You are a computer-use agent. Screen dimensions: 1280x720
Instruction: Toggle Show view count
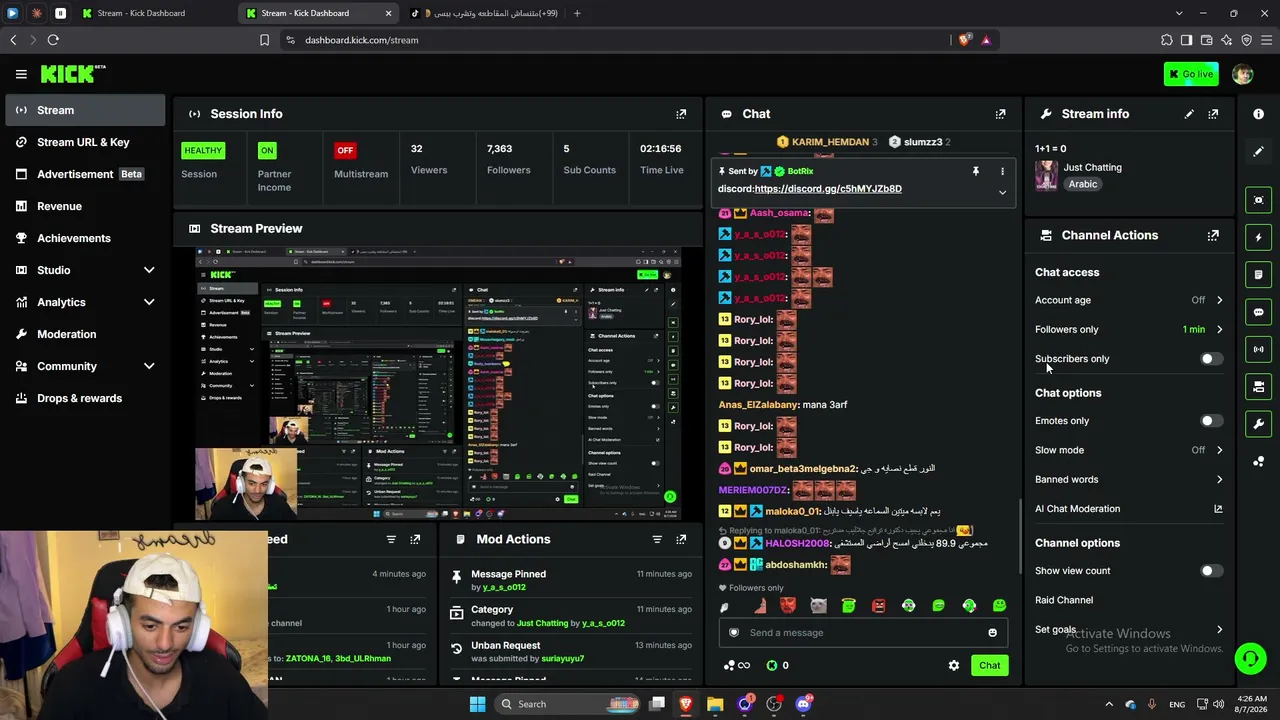pyautogui.click(x=1211, y=571)
